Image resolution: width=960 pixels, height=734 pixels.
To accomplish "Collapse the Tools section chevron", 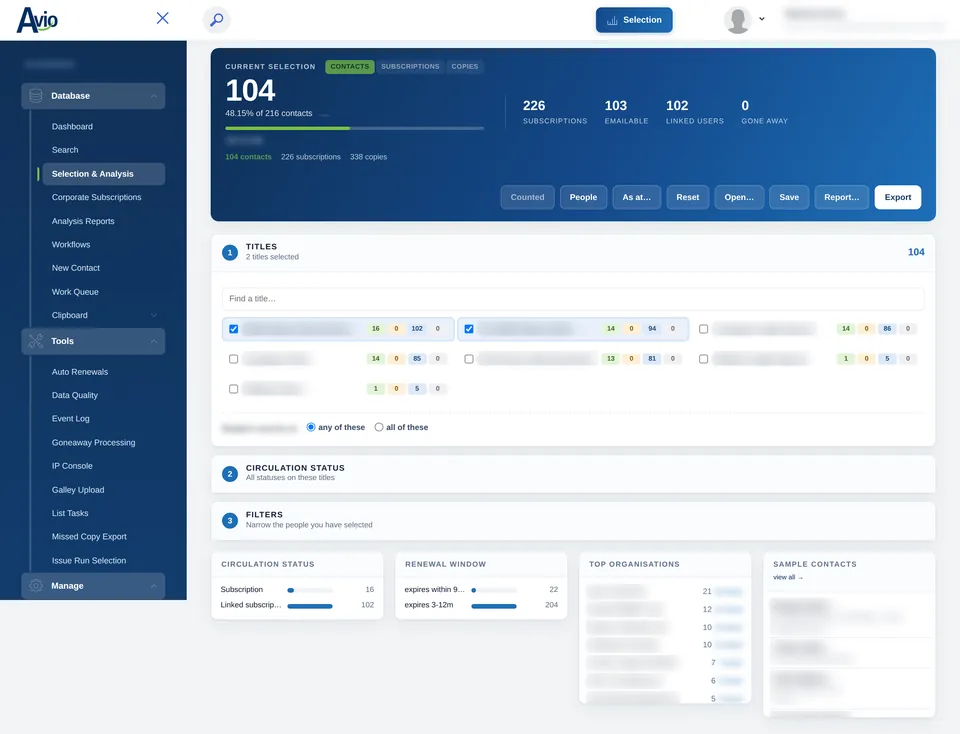I will coord(154,342).
